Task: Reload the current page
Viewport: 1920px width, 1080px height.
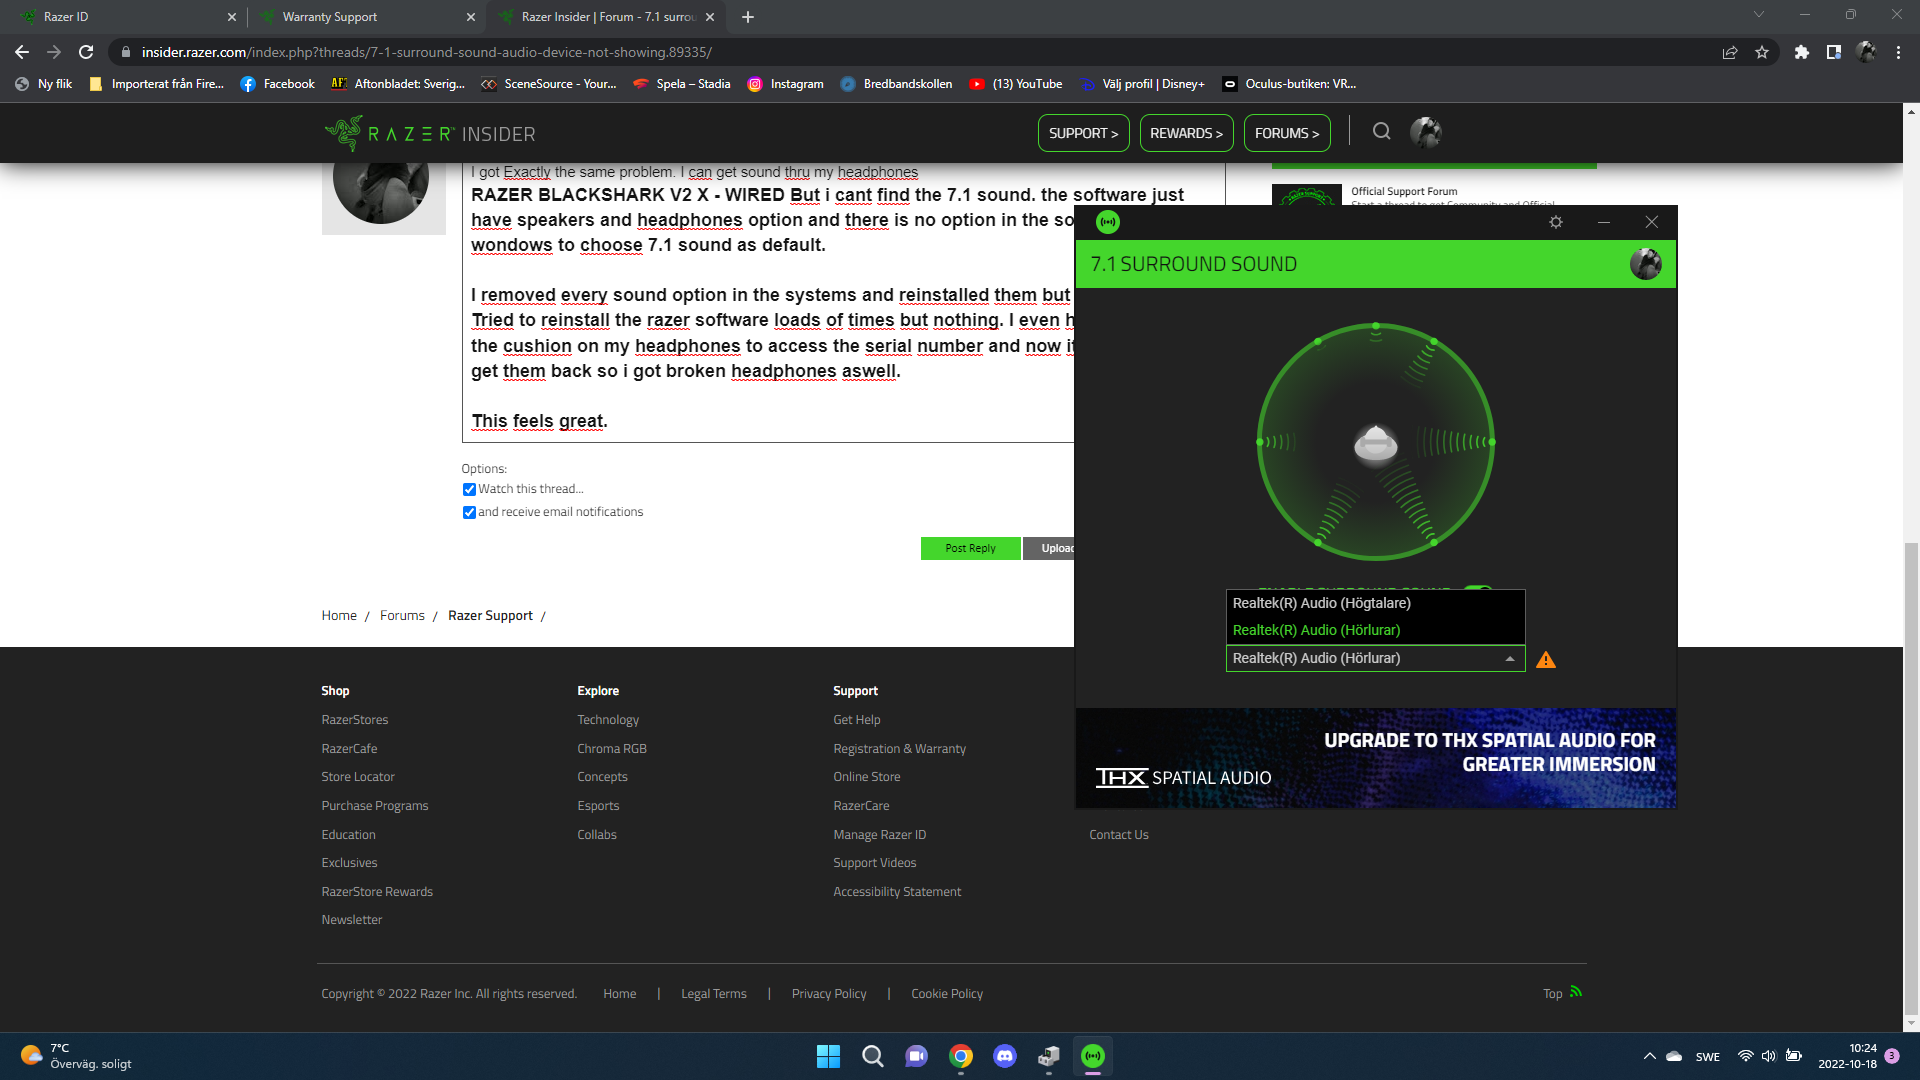Action: coord(86,52)
